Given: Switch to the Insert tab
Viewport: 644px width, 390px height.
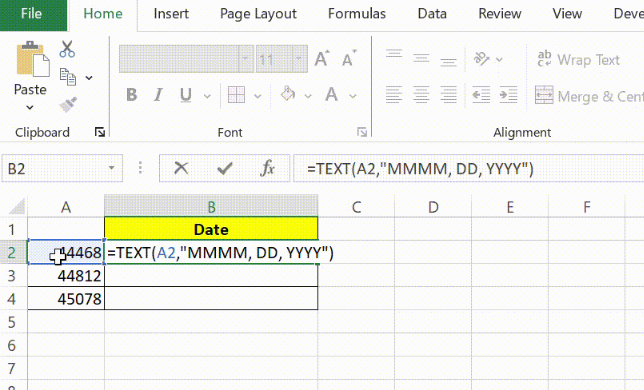Looking at the screenshot, I should pyautogui.click(x=171, y=14).
